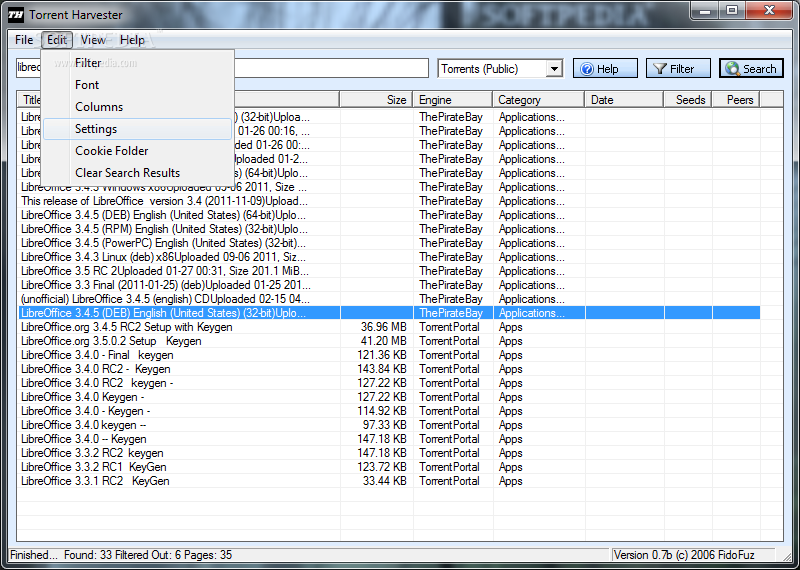This screenshot has height=570, width=800.
Task: Maximize the Torrent Harvester window
Action: tap(732, 10)
